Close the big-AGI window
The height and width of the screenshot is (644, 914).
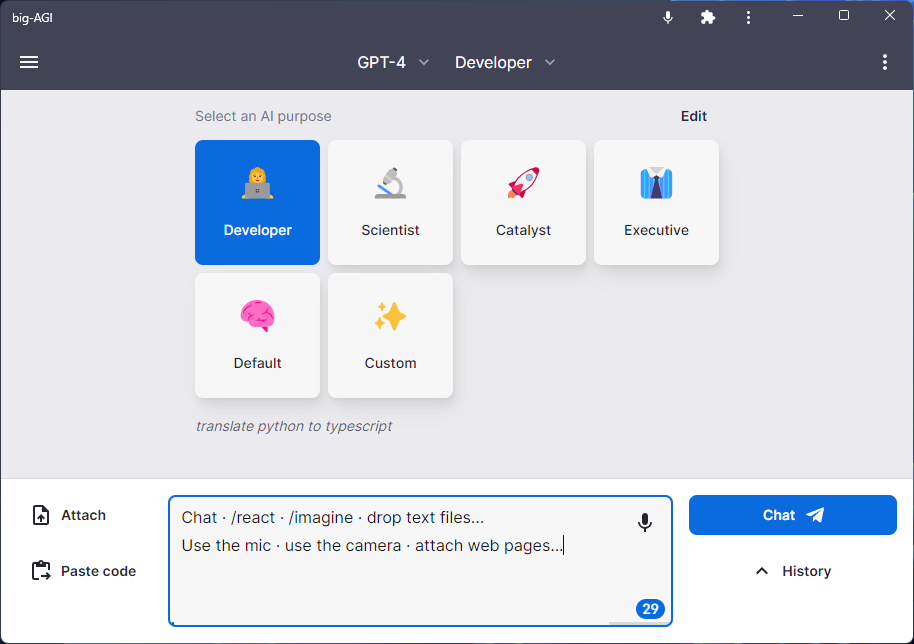[890, 16]
